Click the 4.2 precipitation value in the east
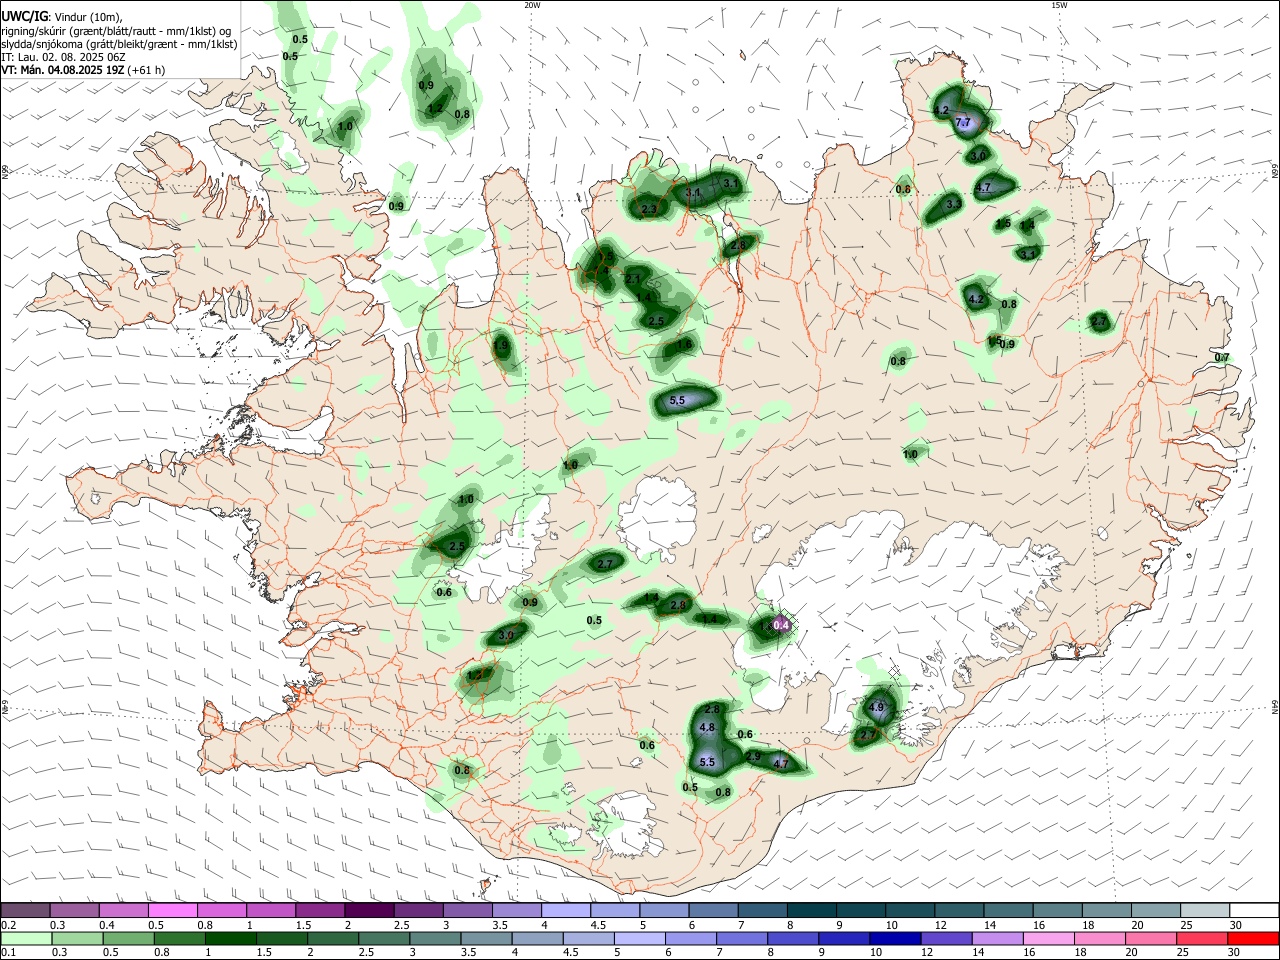 [977, 299]
